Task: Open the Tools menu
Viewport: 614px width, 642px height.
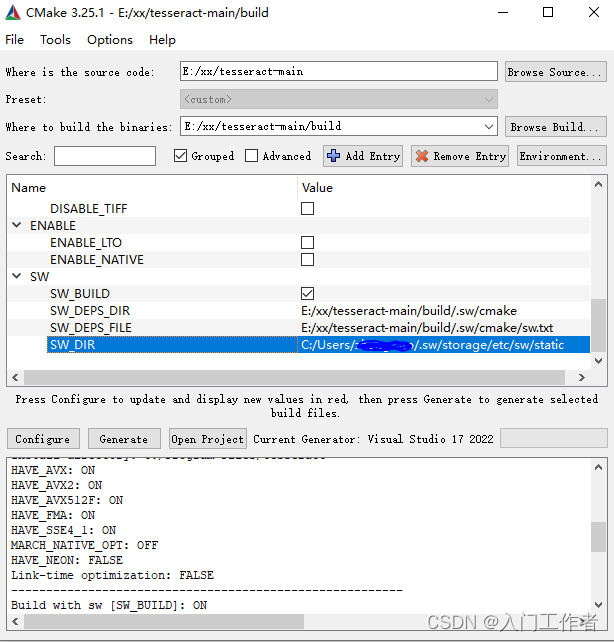Action: [55, 40]
